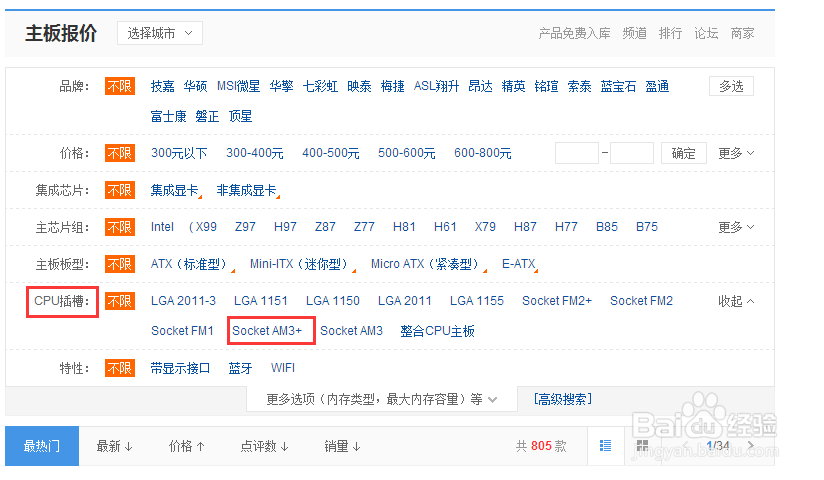Filter by brand 蓝宝石
The width and height of the screenshot is (824, 480).
pos(618,86)
